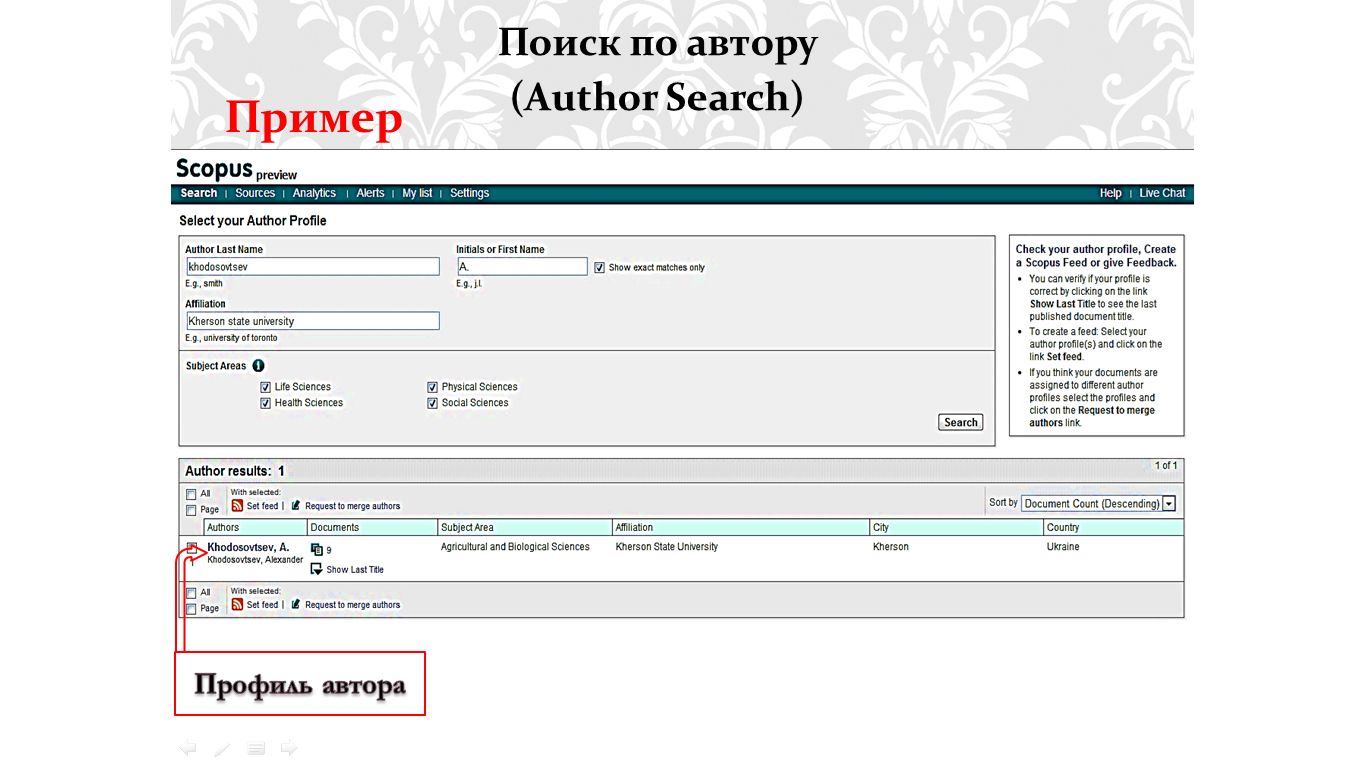Go to previous slide arrow icon
The width and height of the screenshot is (1366, 768).
(x=188, y=747)
